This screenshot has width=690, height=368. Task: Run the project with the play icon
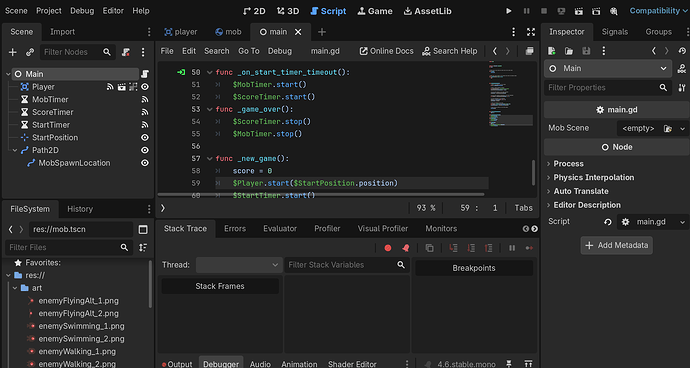(509, 11)
